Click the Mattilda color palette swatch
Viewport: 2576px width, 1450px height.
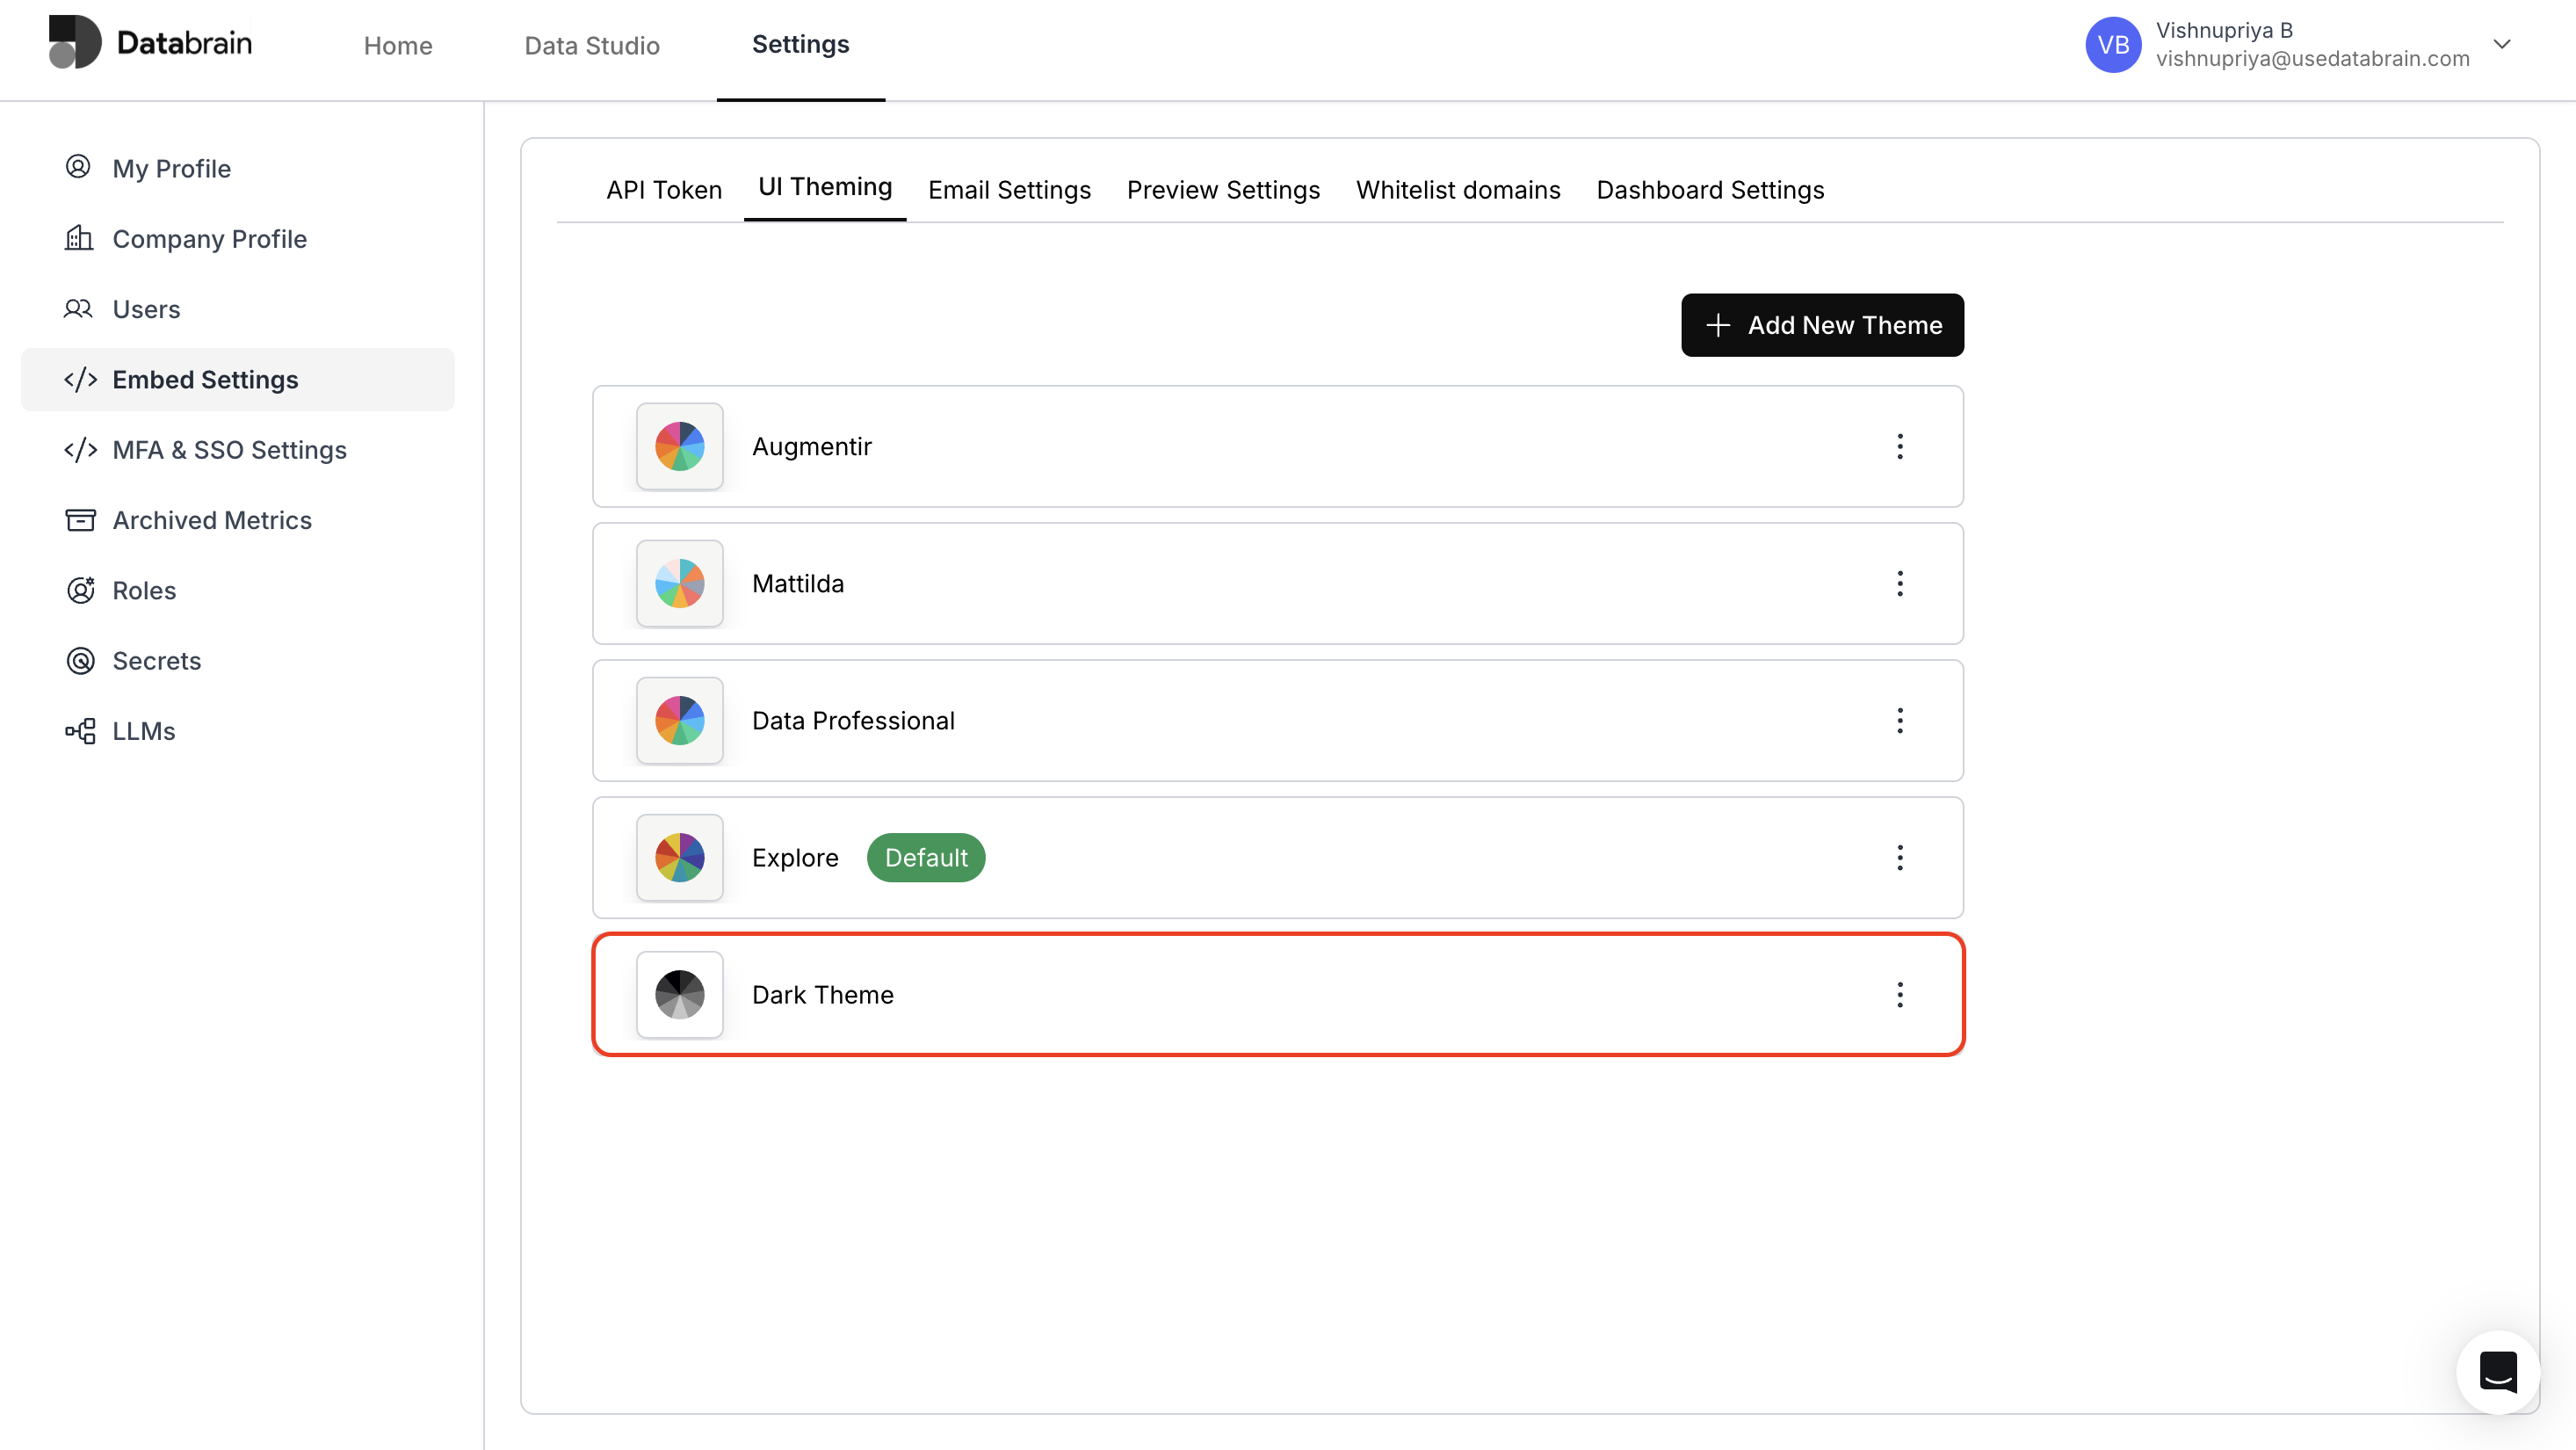[x=680, y=584]
